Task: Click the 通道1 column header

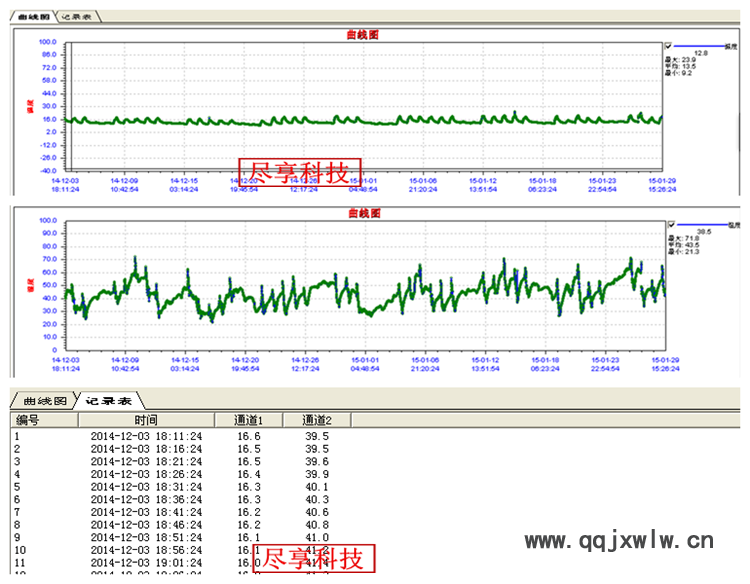Action: pos(249,420)
